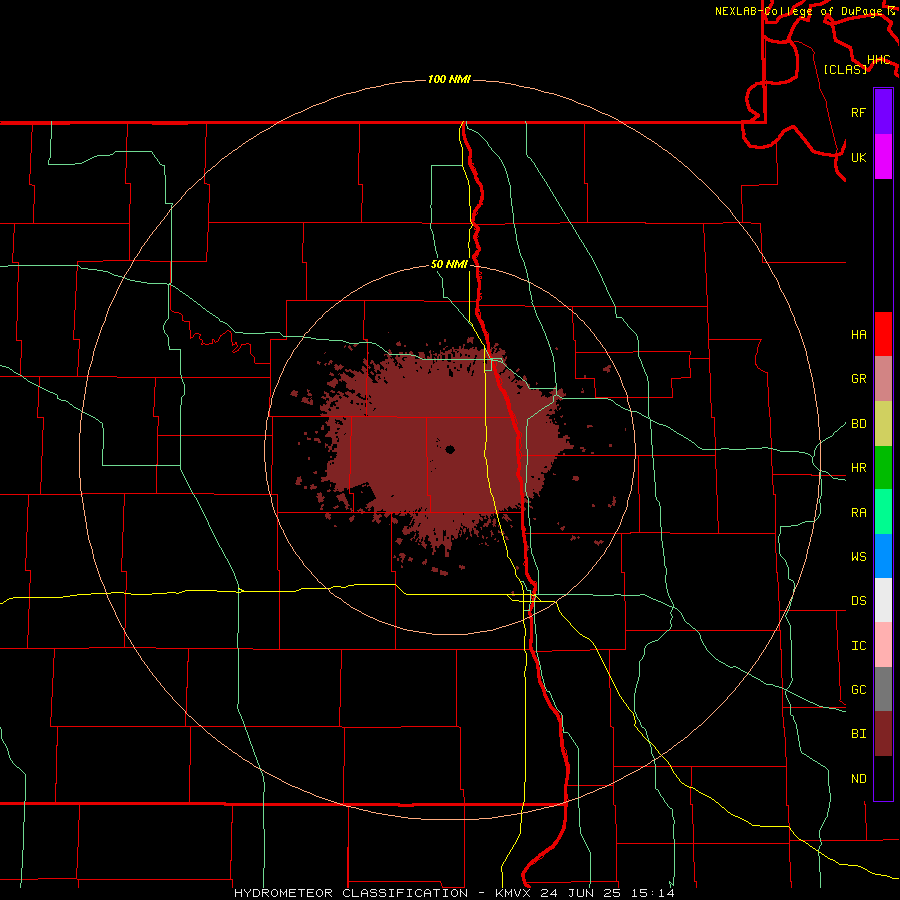The image size is (900, 900).
Task: Click the ND legend label
Action: click(858, 779)
